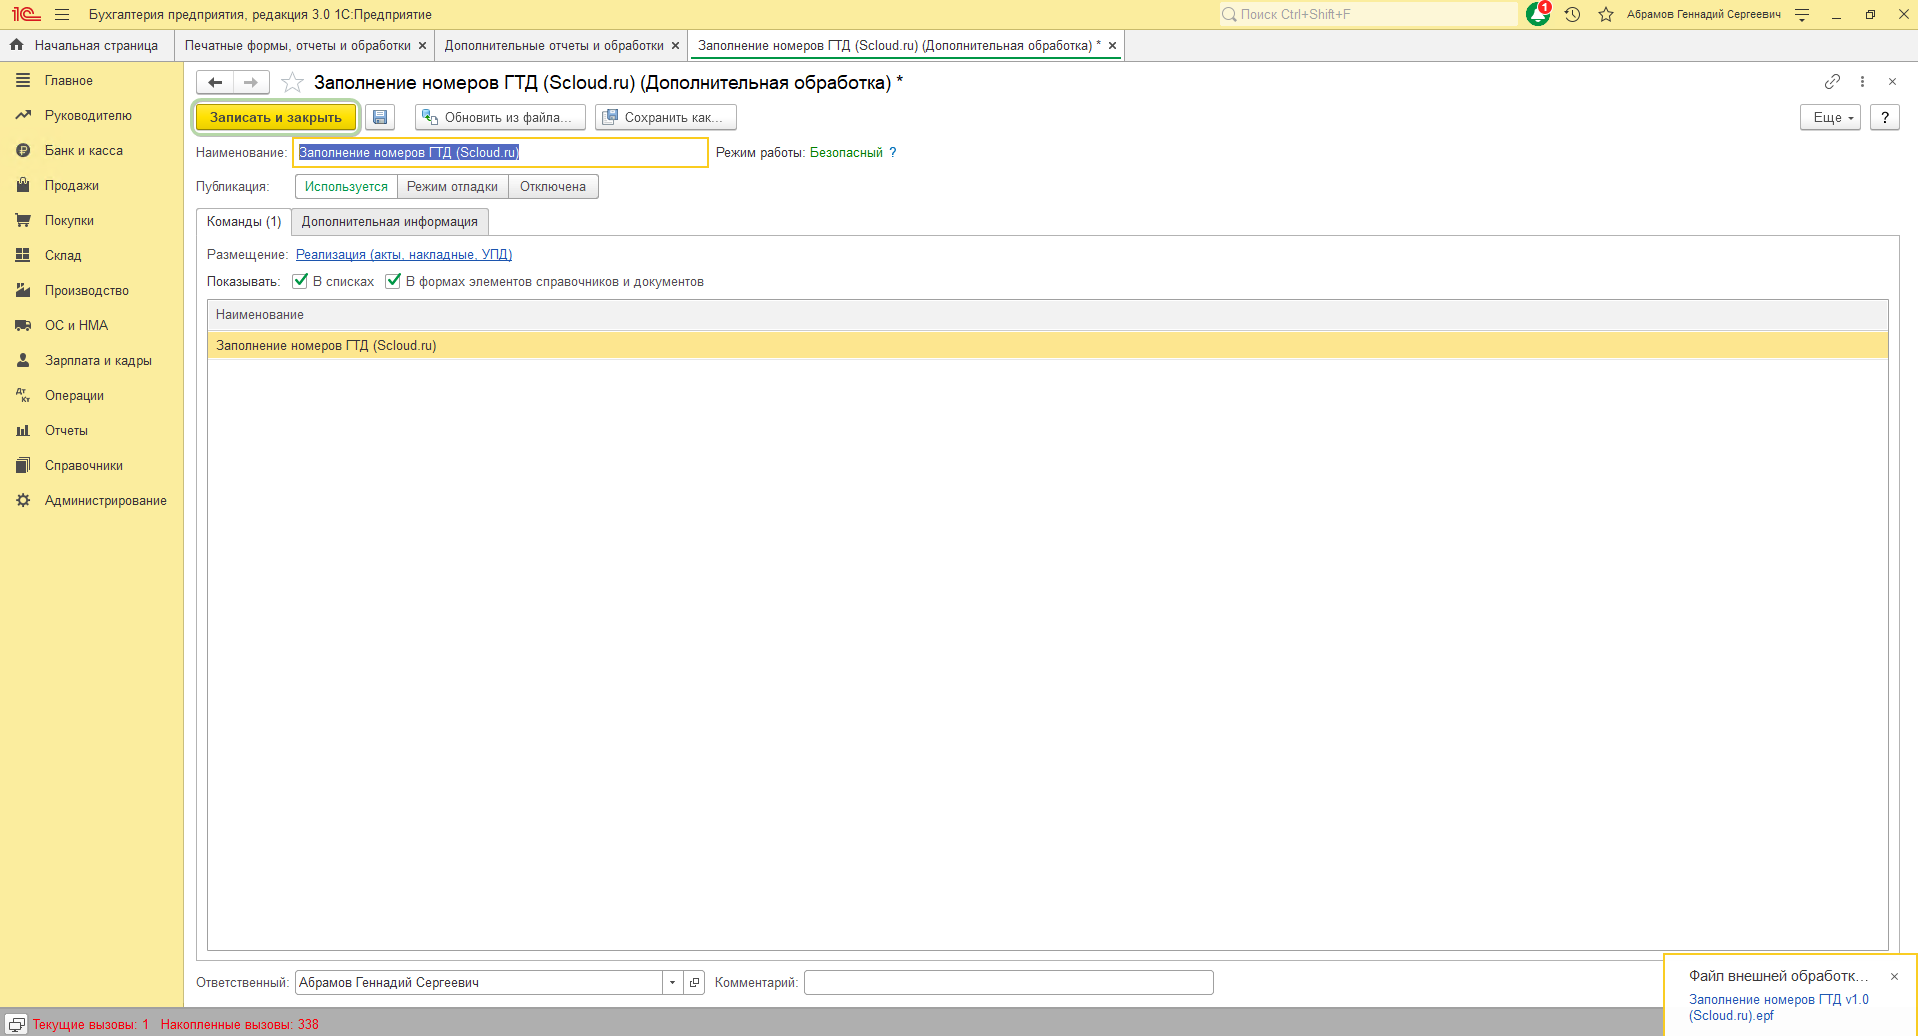Click the Зарплата и кадры person icon
This screenshot has width=1918, height=1036.
pyautogui.click(x=23, y=360)
